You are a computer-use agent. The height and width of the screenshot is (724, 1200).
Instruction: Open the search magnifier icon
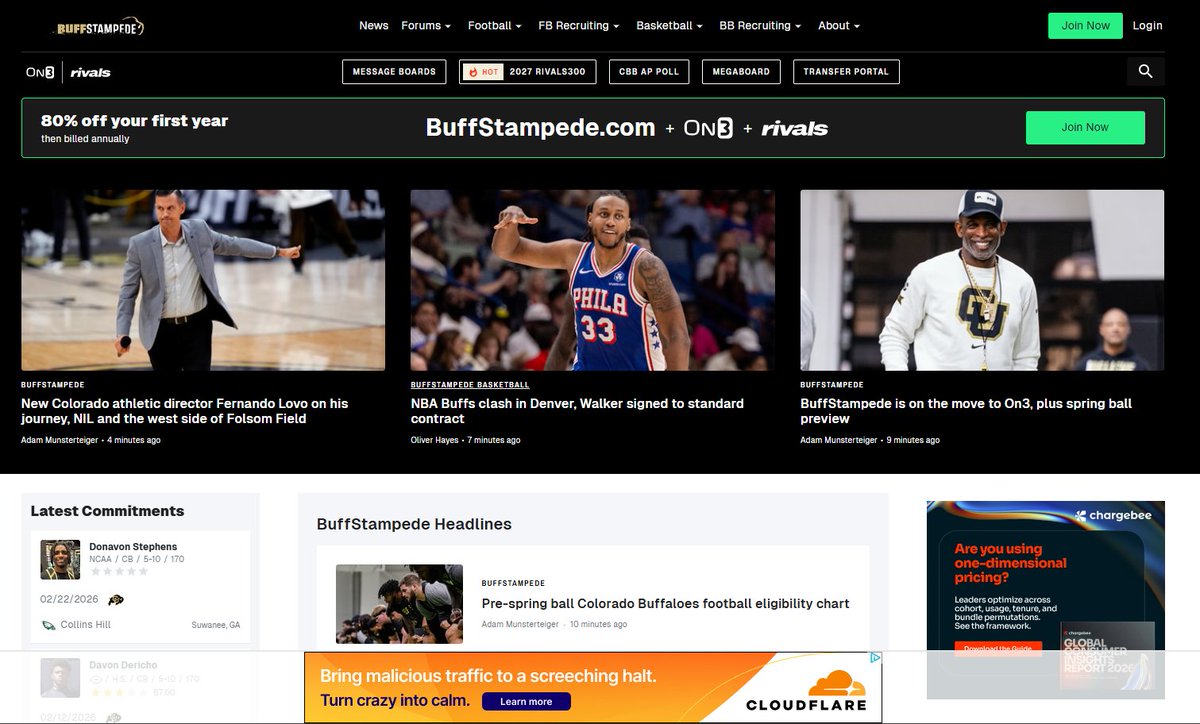pos(1145,71)
